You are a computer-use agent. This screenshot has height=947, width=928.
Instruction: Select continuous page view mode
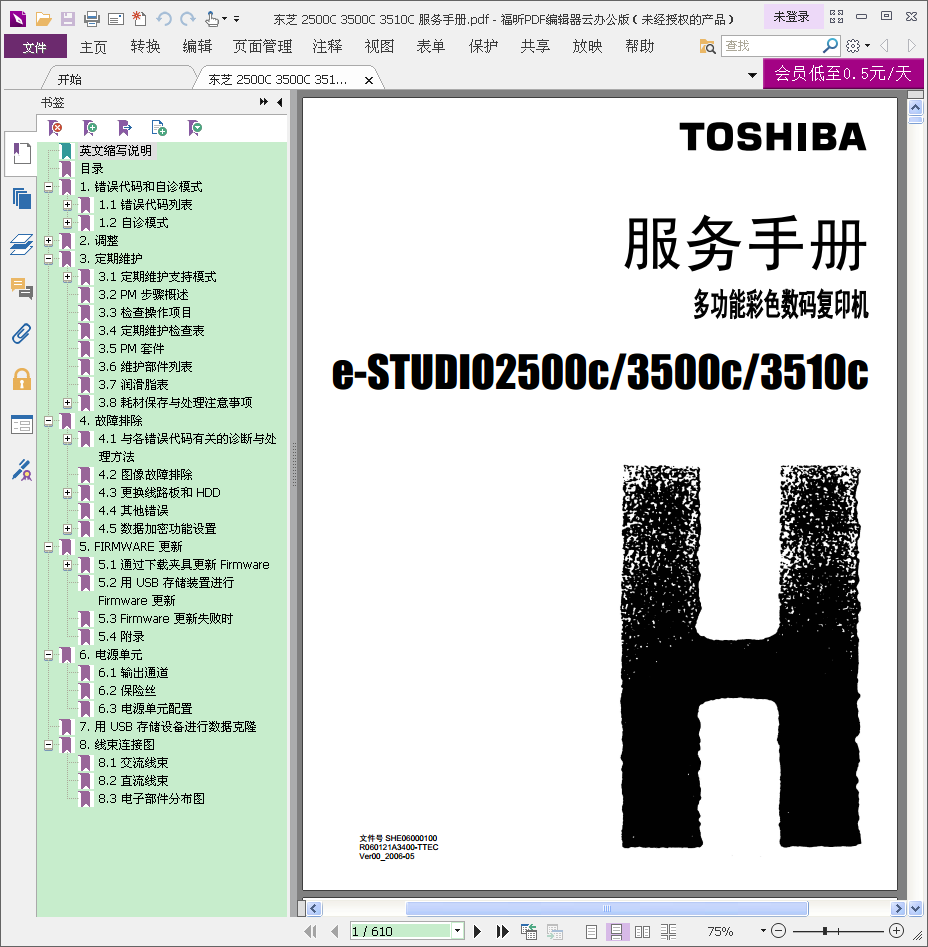click(616, 931)
